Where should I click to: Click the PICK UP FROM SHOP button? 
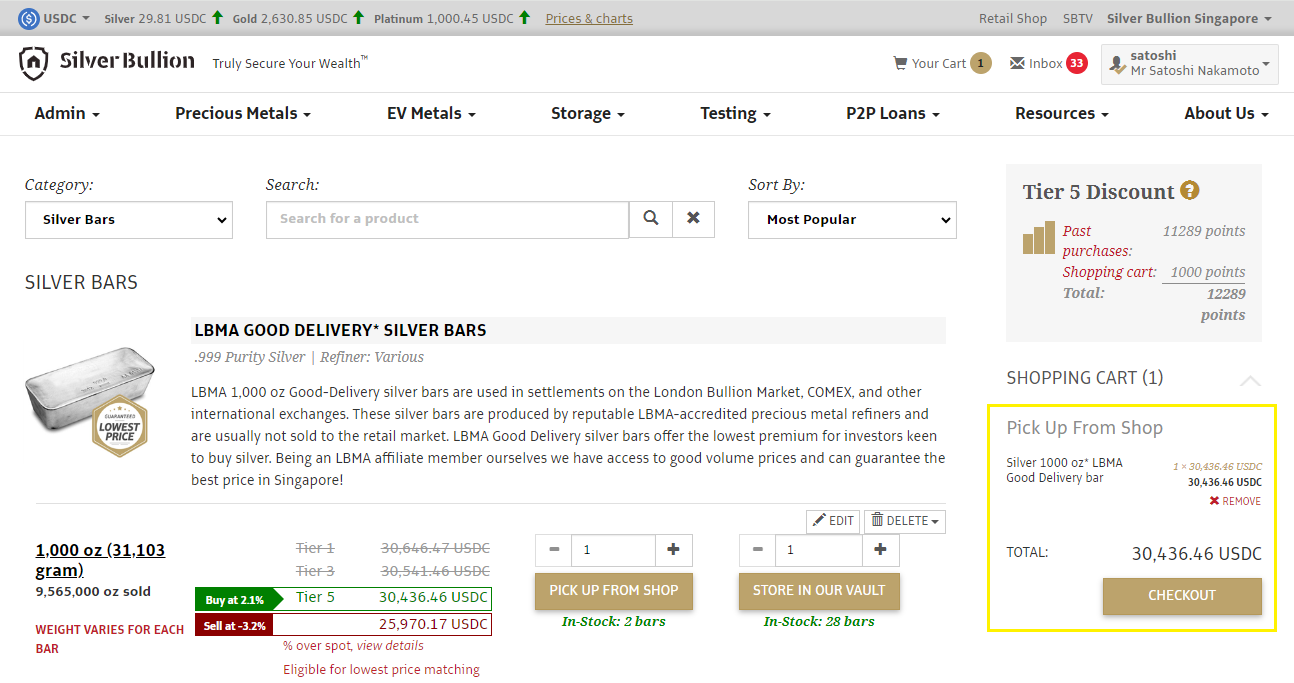point(614,591)
